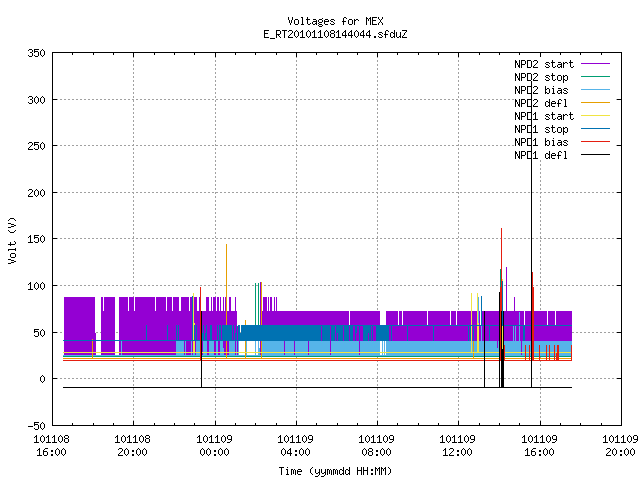Viewport: 640px width, 480px height.
Task: Click the -50 y-axis tick label
Action: click(x=36, y=426)
